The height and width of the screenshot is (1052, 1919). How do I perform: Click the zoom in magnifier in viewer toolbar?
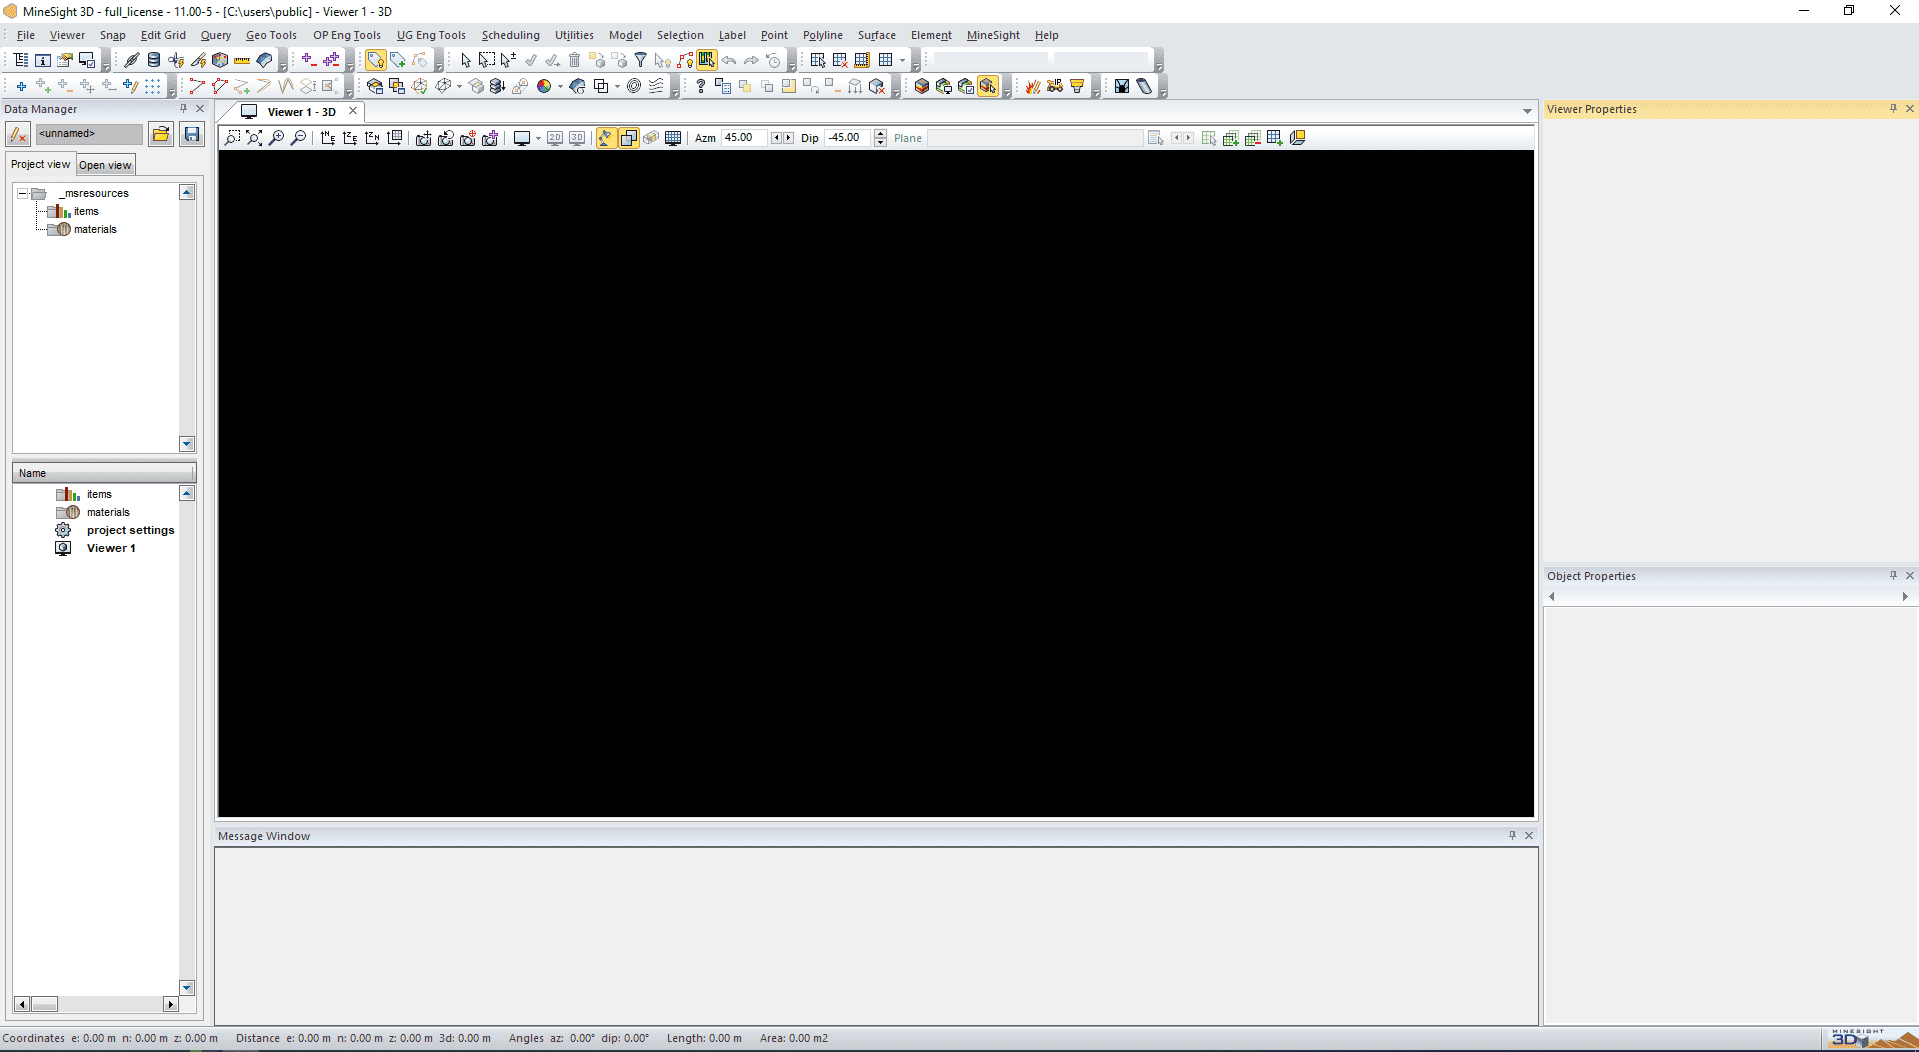(277, 138)
